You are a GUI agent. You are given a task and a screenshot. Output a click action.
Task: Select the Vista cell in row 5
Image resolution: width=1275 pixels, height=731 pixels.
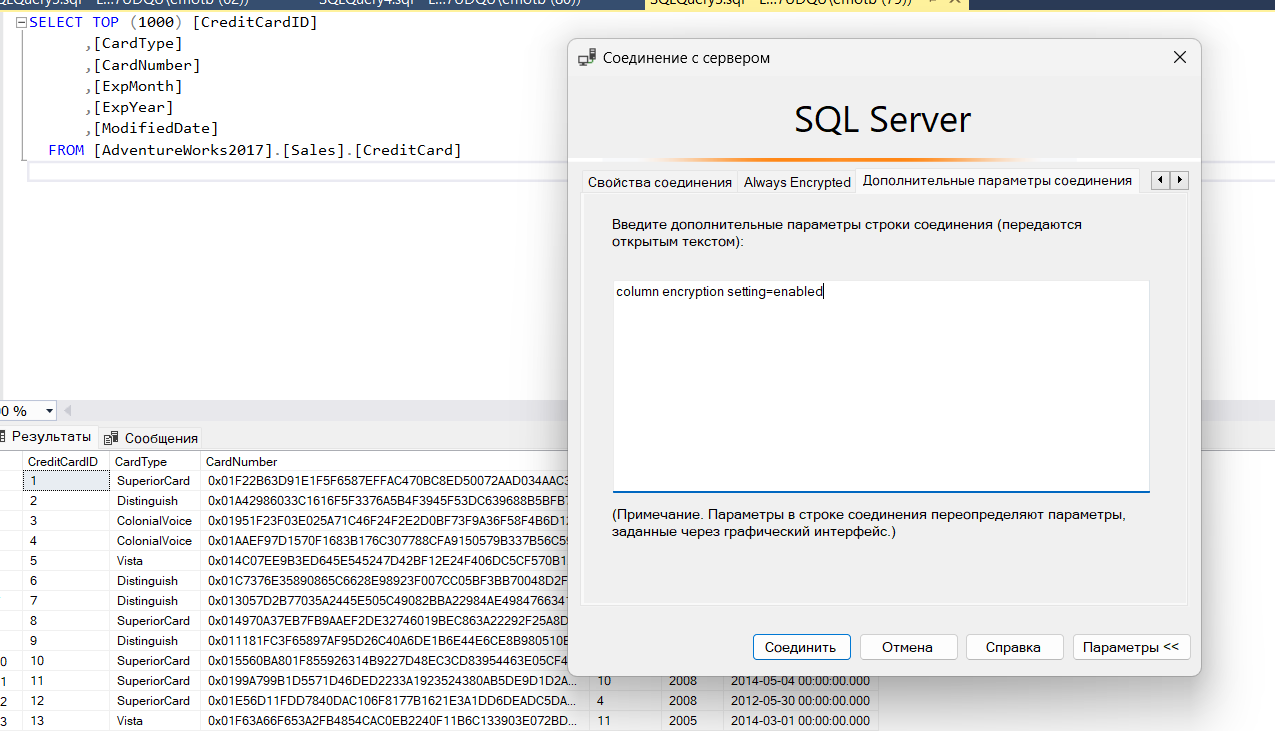pos(154,561)
